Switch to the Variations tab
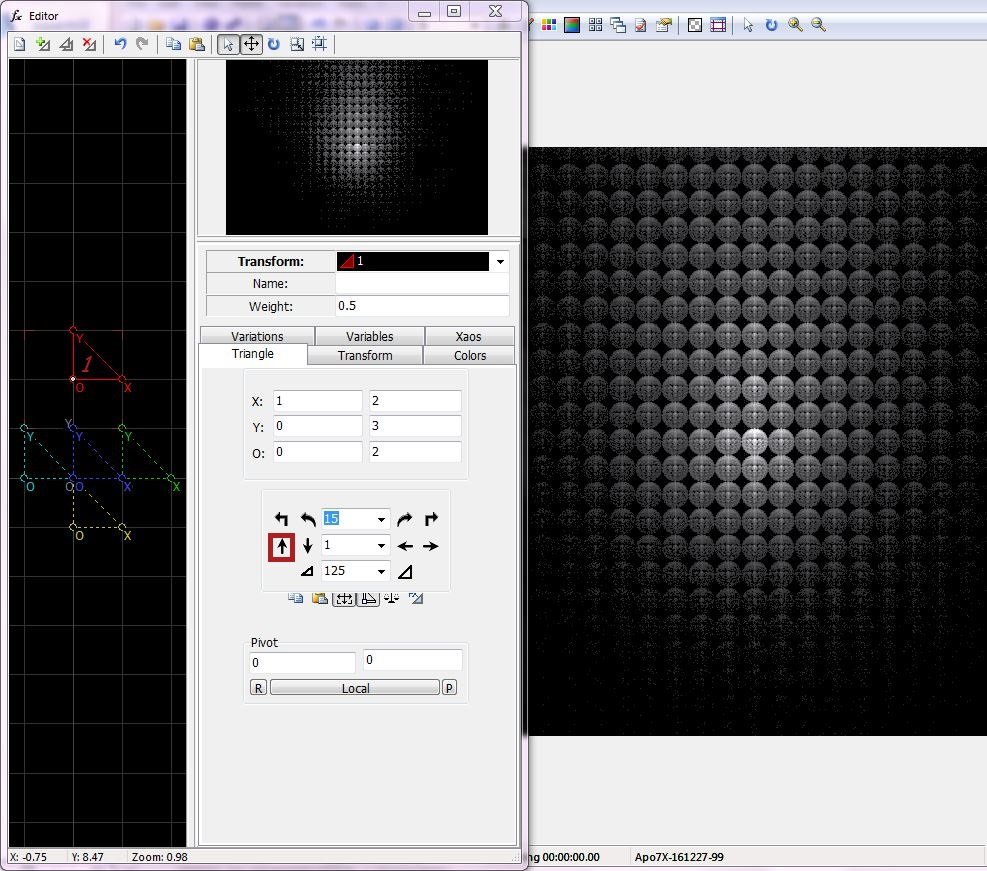The width and height of the screenshot is (987, 871). click(257, 336)
